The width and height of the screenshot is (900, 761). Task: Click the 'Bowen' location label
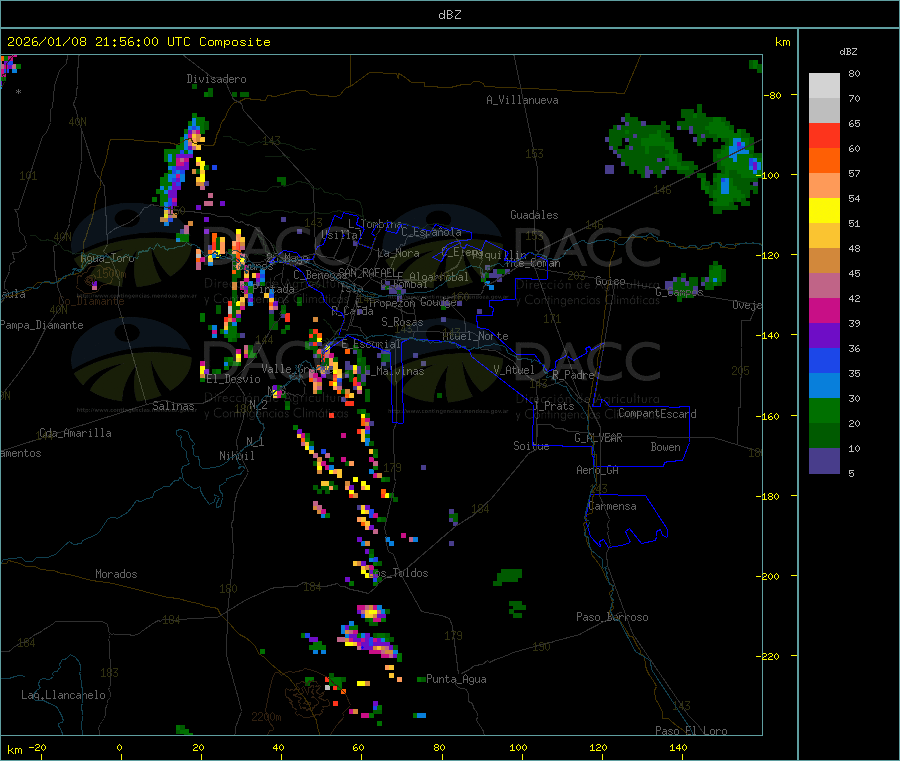point(665,447)
